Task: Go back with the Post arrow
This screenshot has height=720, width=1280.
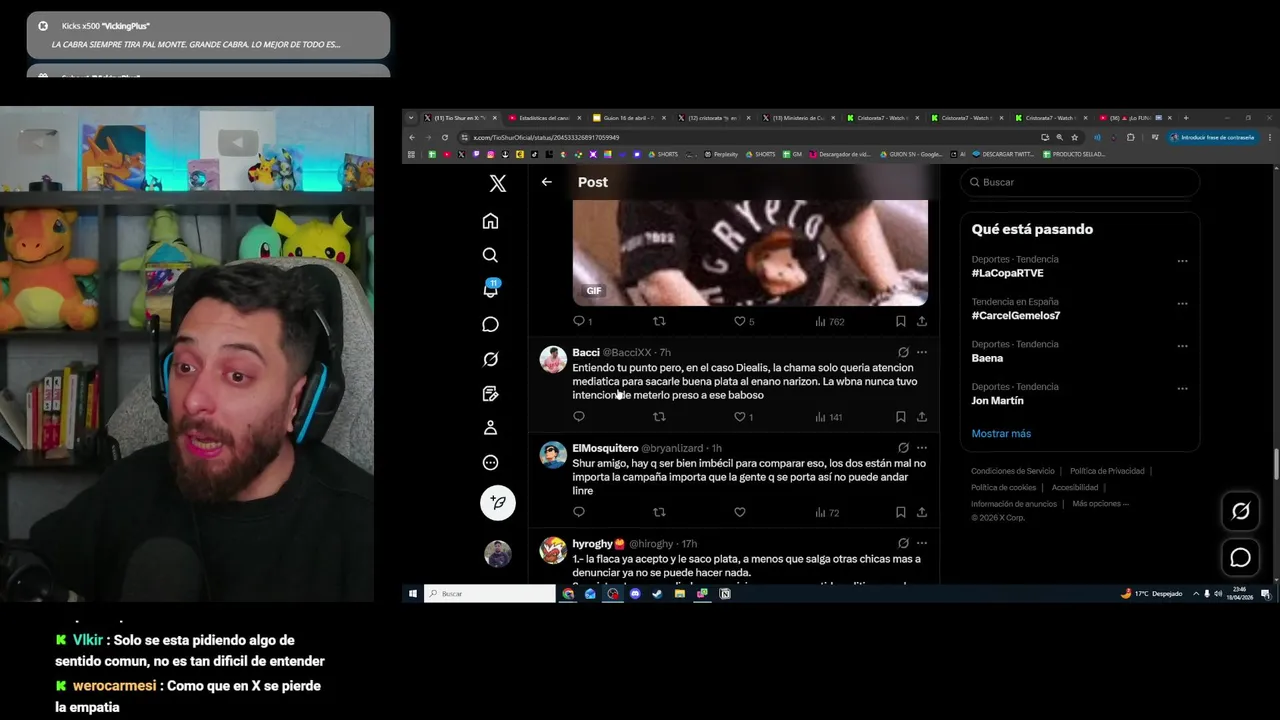Action: (x=546, y=182)
